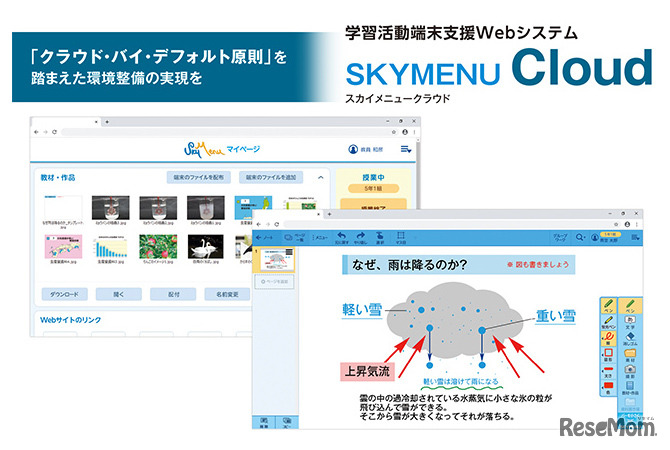Click the camera 撮影 tool
Screen dimensions: 670x450
tap(630, 372)
